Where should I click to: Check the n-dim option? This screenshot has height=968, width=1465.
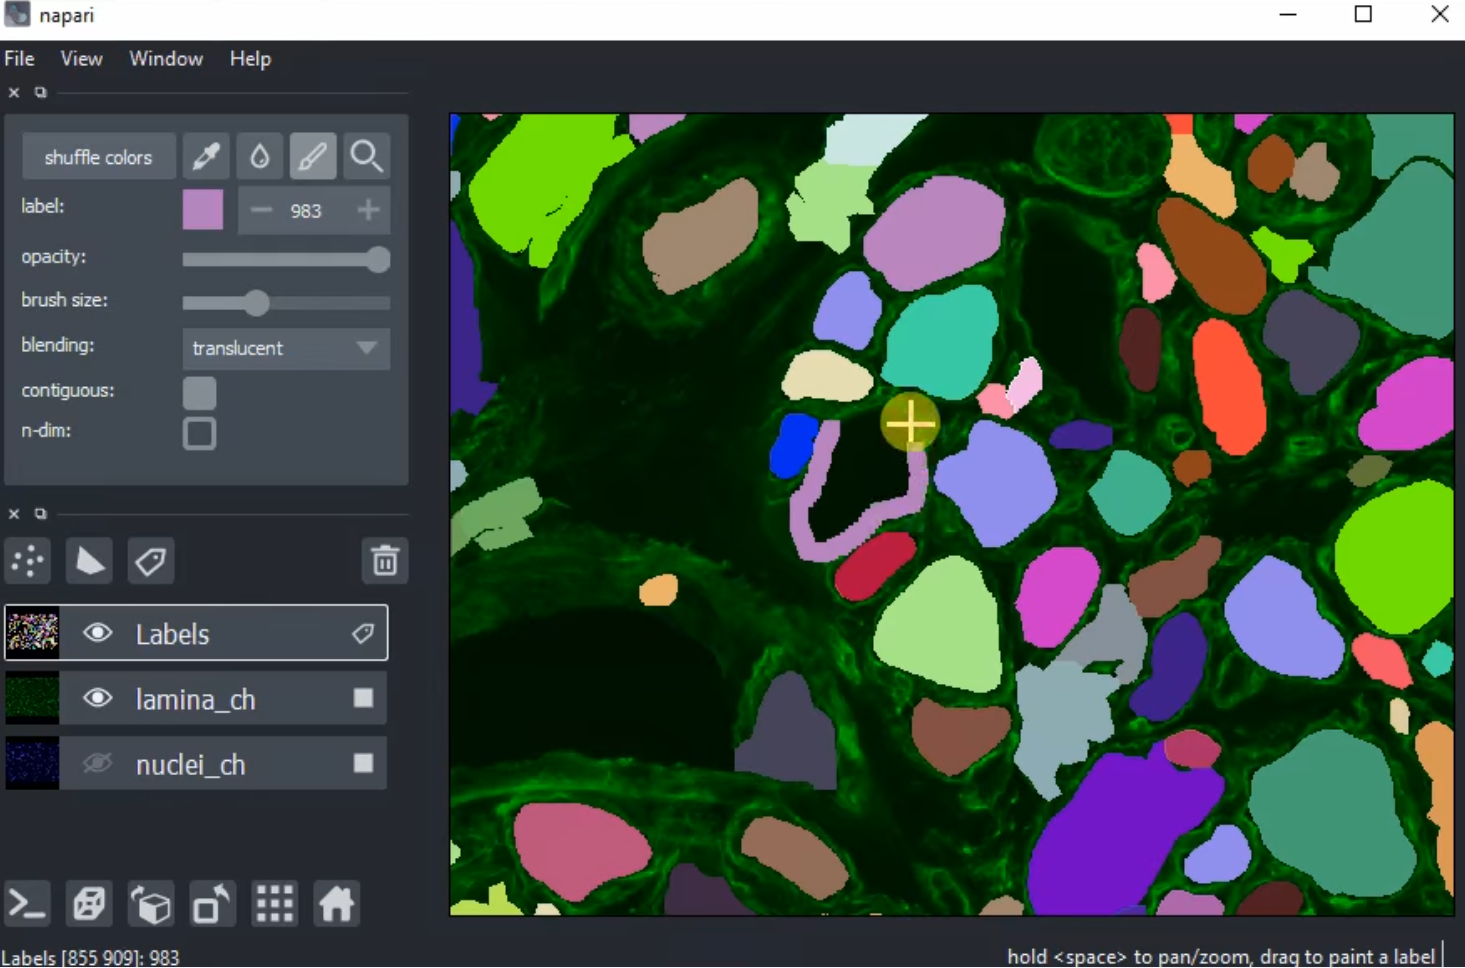tap(199, 433)
